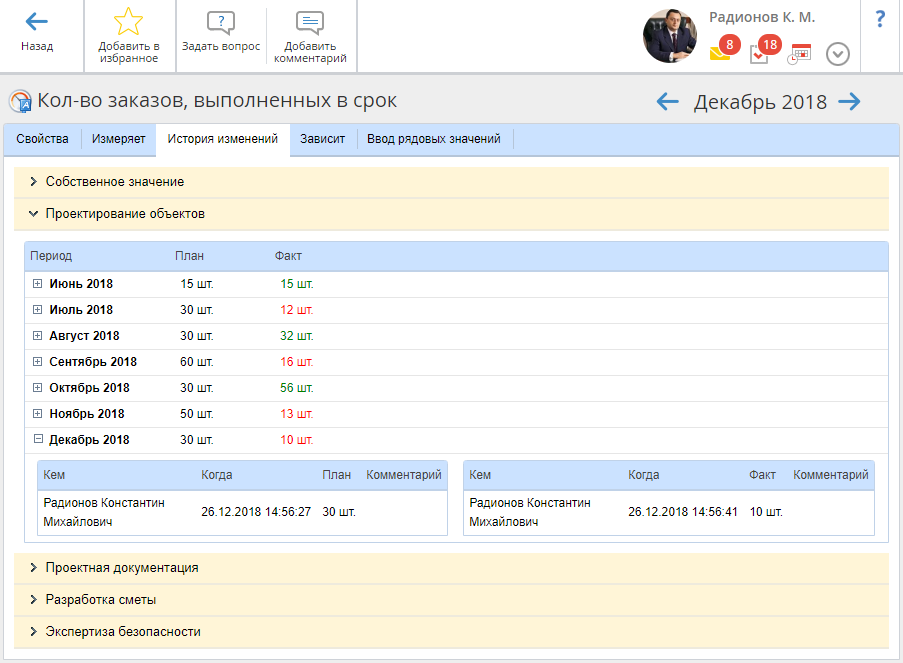Viewport: 903px width, 663px height.
Task: Open messages envelope with 8 badge
Action: [x=720, y=53]
